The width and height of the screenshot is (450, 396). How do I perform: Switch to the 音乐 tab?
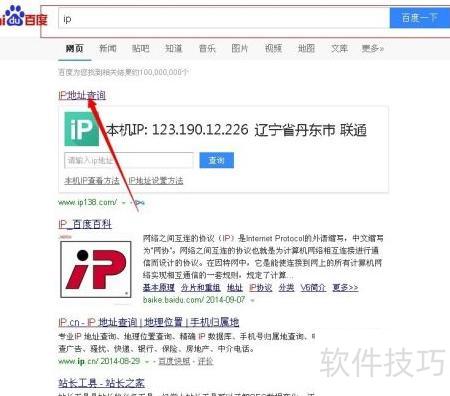(207, 48)
